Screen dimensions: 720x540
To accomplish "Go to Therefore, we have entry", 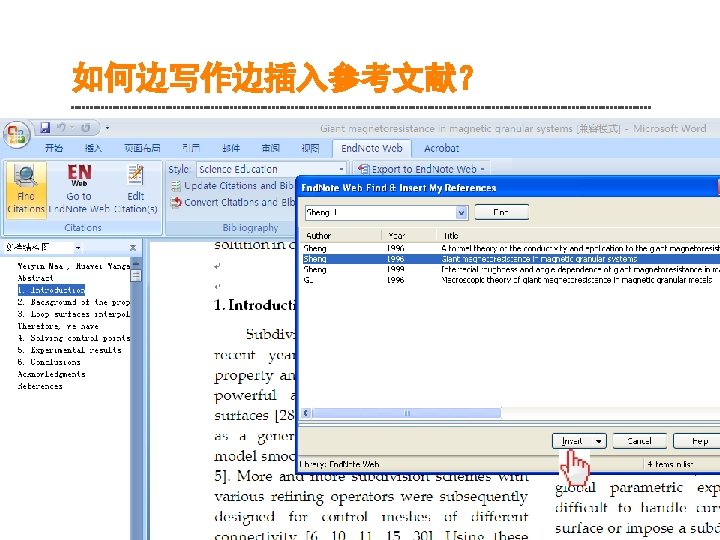I will click(58, 326).
